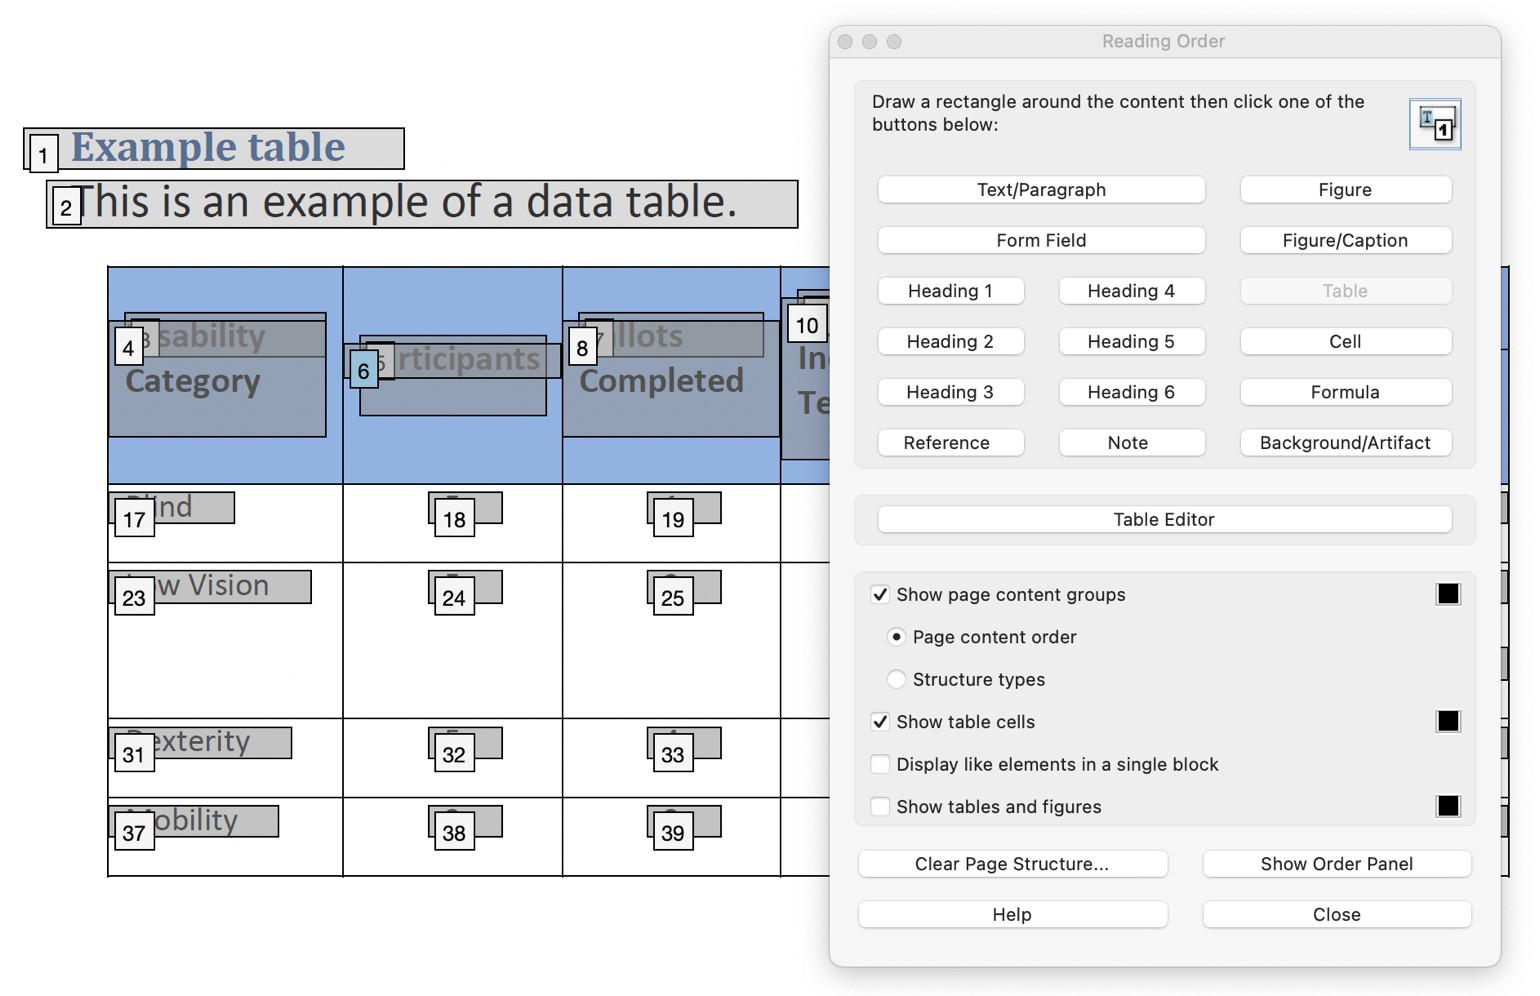
Task: Select the Structure types radio button
Action: [x=897, y=679]
